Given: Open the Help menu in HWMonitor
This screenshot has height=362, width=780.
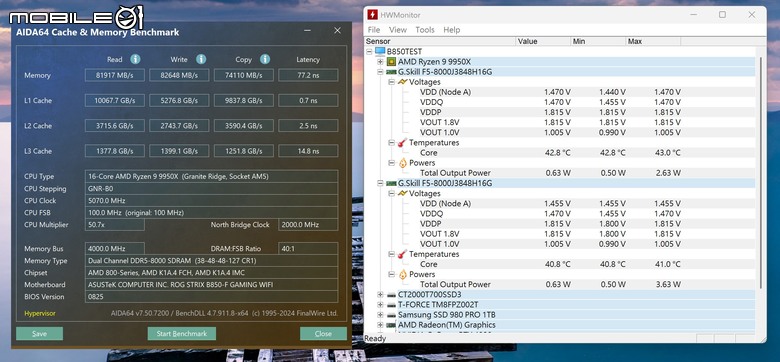Looking at the screenshot, I should click(452, 30).
